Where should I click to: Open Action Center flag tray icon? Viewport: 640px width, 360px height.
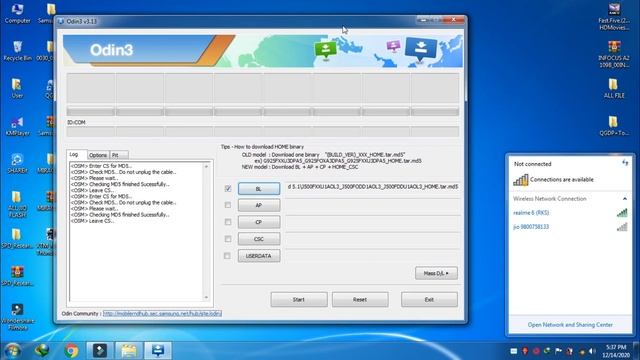(x=558, y=351)
